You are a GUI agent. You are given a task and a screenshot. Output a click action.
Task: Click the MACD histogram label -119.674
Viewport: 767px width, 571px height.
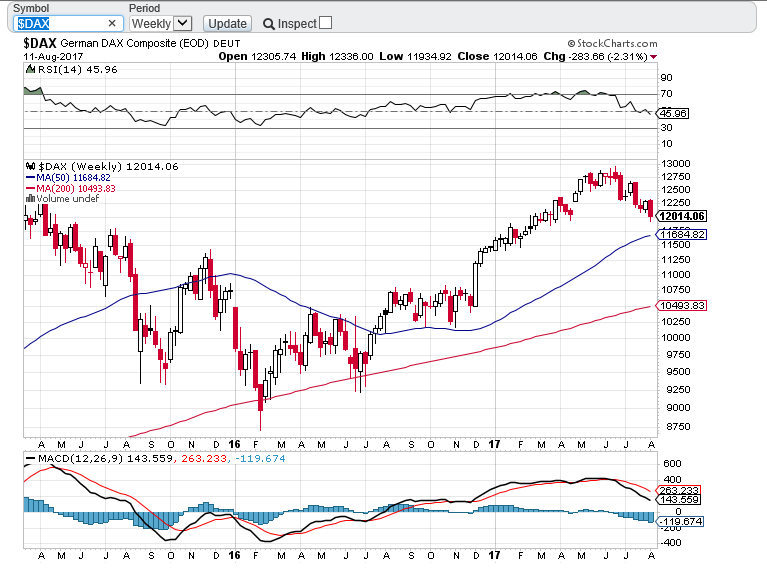click(680, 522)
